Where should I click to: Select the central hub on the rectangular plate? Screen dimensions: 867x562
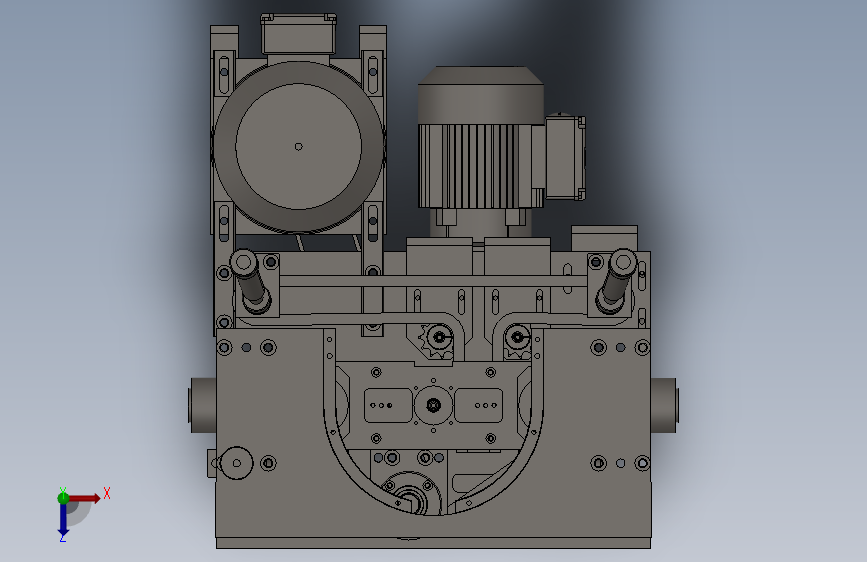coord(434,405)
